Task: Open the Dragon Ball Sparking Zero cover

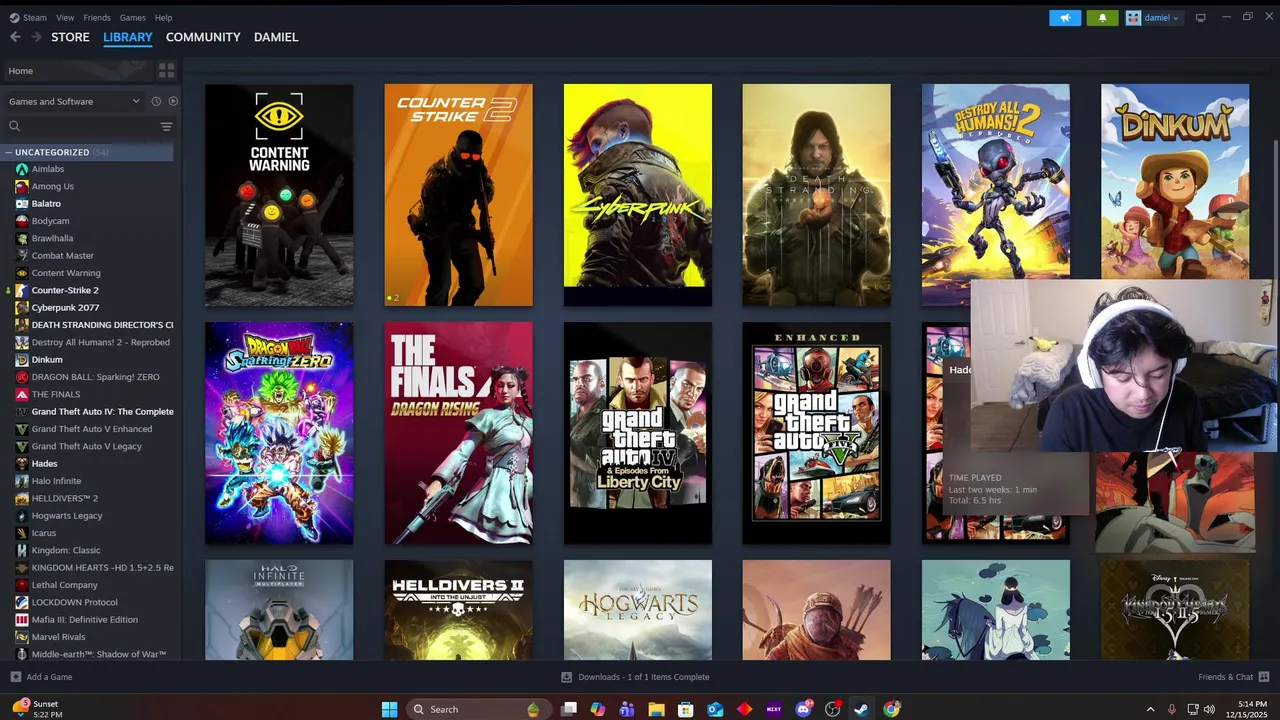Action: 279,433
